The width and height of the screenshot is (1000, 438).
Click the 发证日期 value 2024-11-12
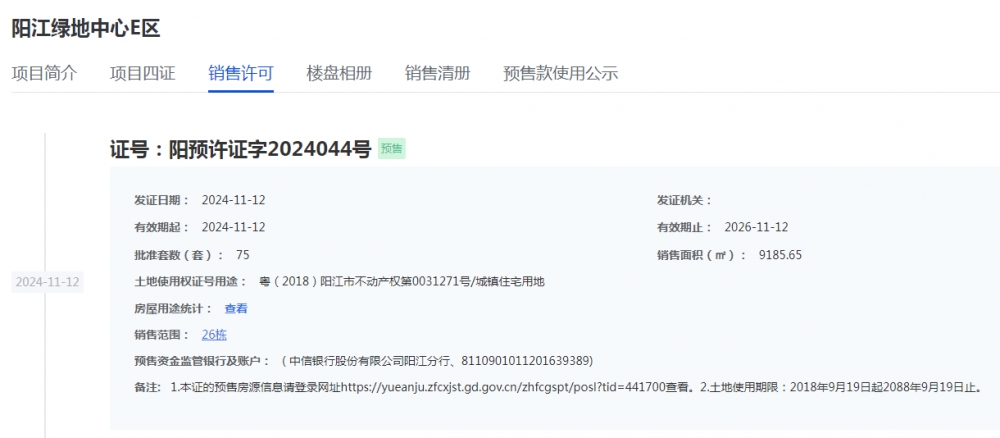tap(233, 200)
